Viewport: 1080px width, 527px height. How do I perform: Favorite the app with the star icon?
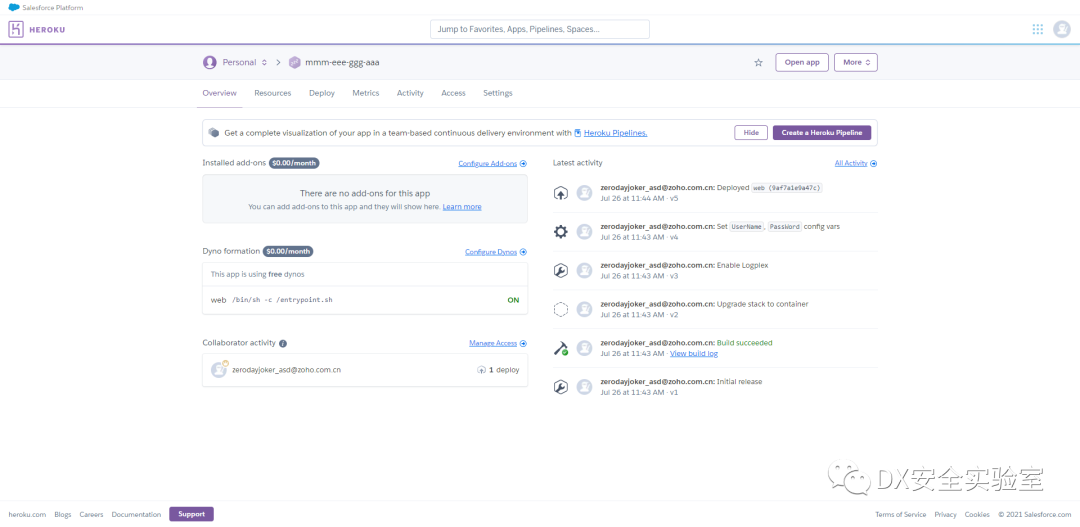click(x=758, y=63)
